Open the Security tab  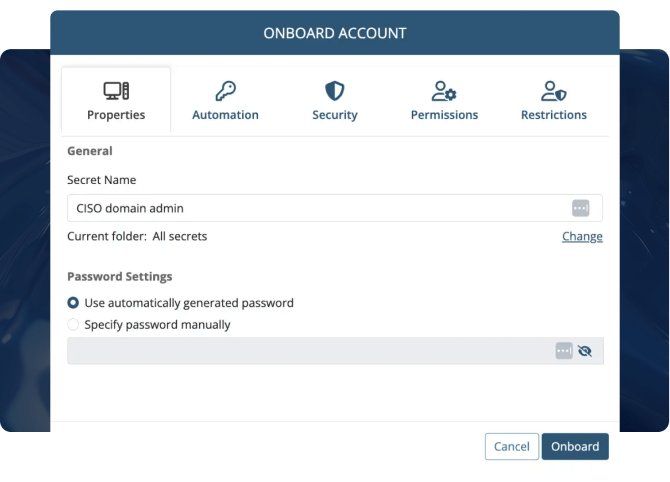(335, 100)
